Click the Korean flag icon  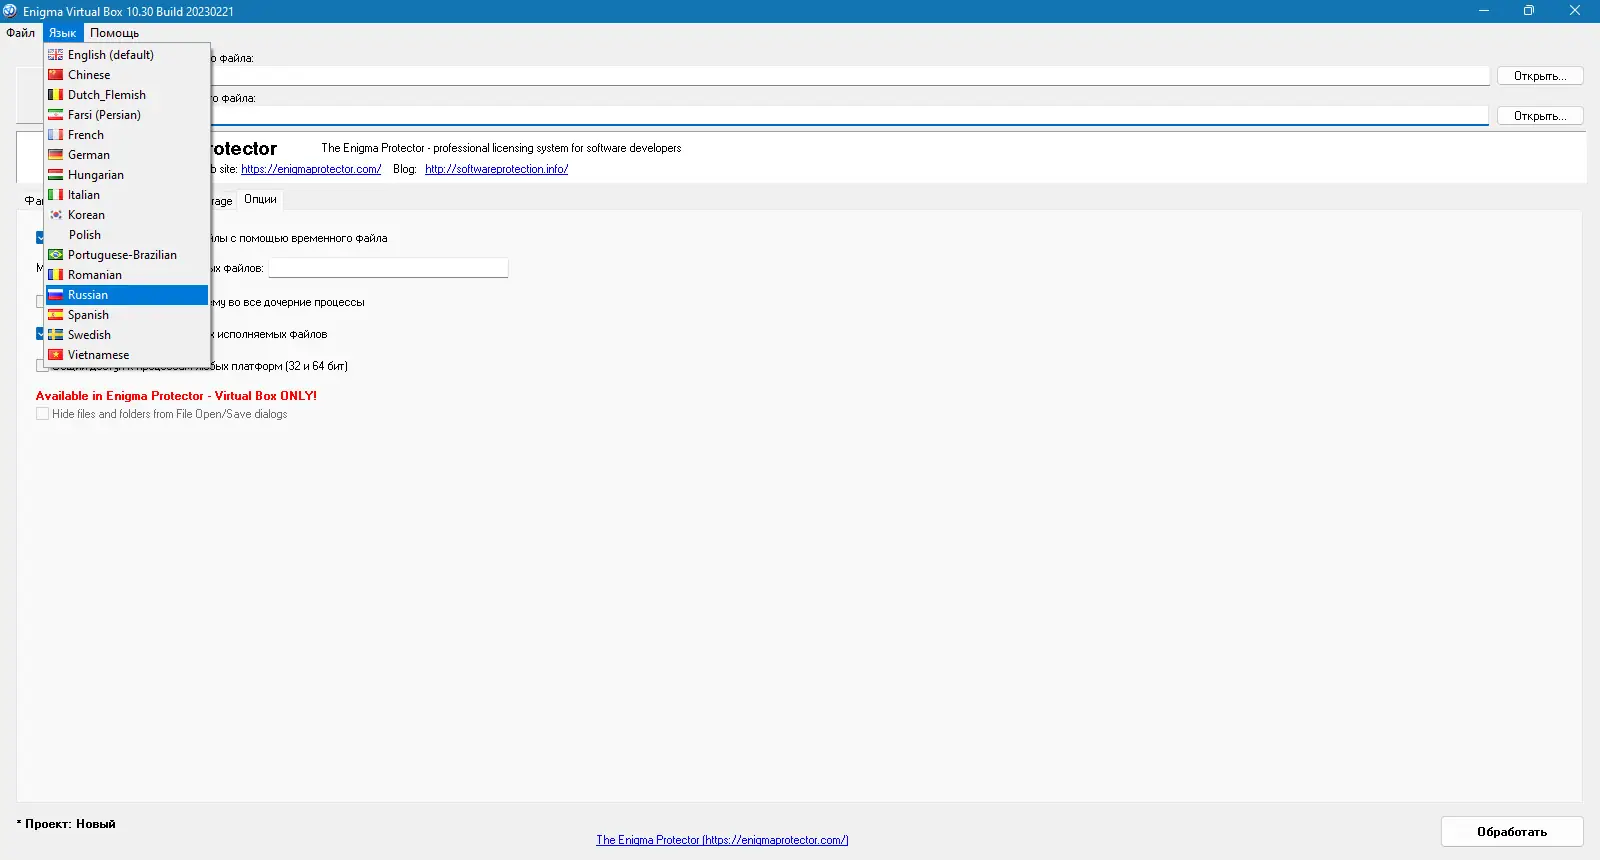click(x=56, y=215)
